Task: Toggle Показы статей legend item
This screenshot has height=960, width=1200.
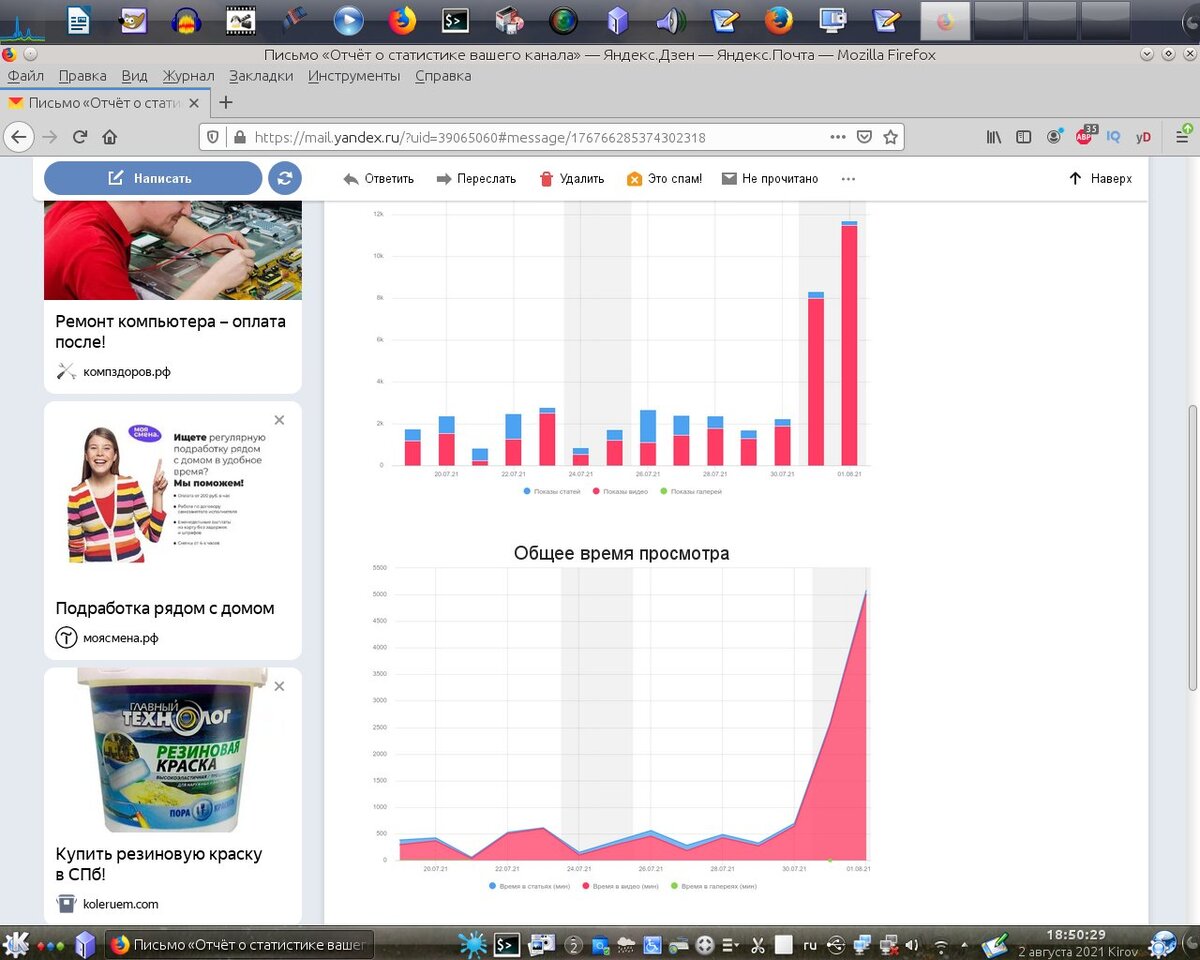Action: (550, 492)
